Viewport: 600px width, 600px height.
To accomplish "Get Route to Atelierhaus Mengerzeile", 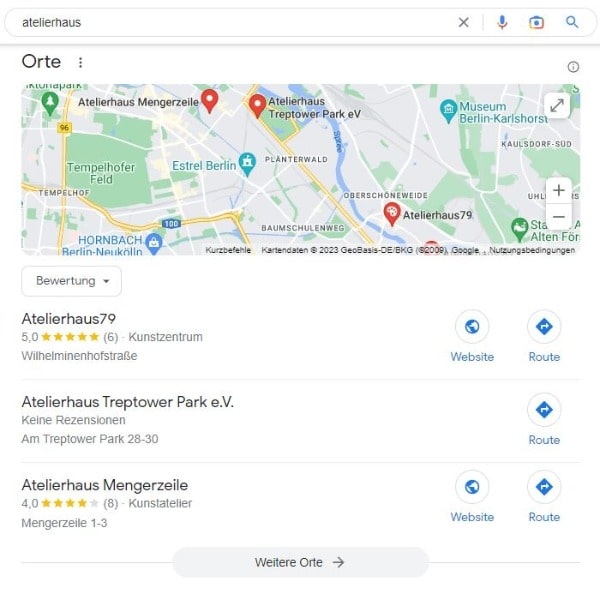I will tap(544, 497).
